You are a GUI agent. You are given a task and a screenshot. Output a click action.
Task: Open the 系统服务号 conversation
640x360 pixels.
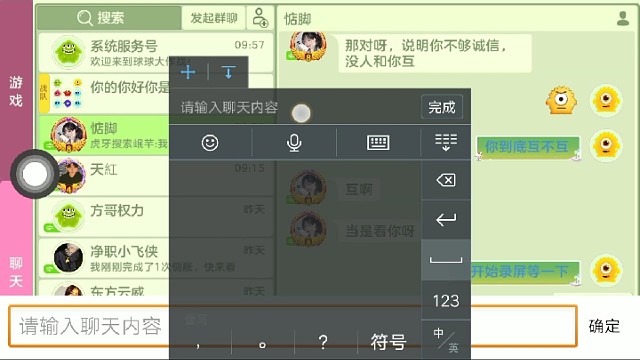click(x=156, y=52)
